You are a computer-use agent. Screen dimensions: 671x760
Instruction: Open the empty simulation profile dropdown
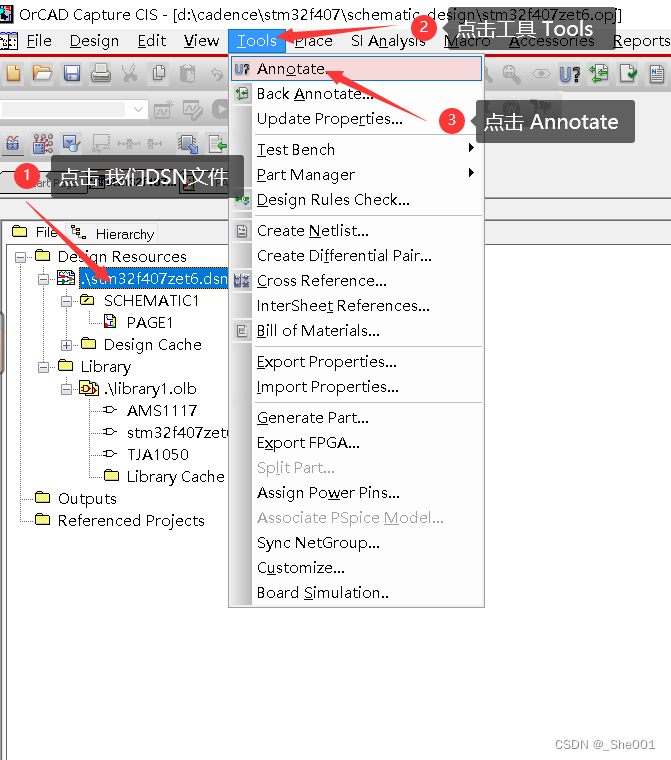[138, 110]
